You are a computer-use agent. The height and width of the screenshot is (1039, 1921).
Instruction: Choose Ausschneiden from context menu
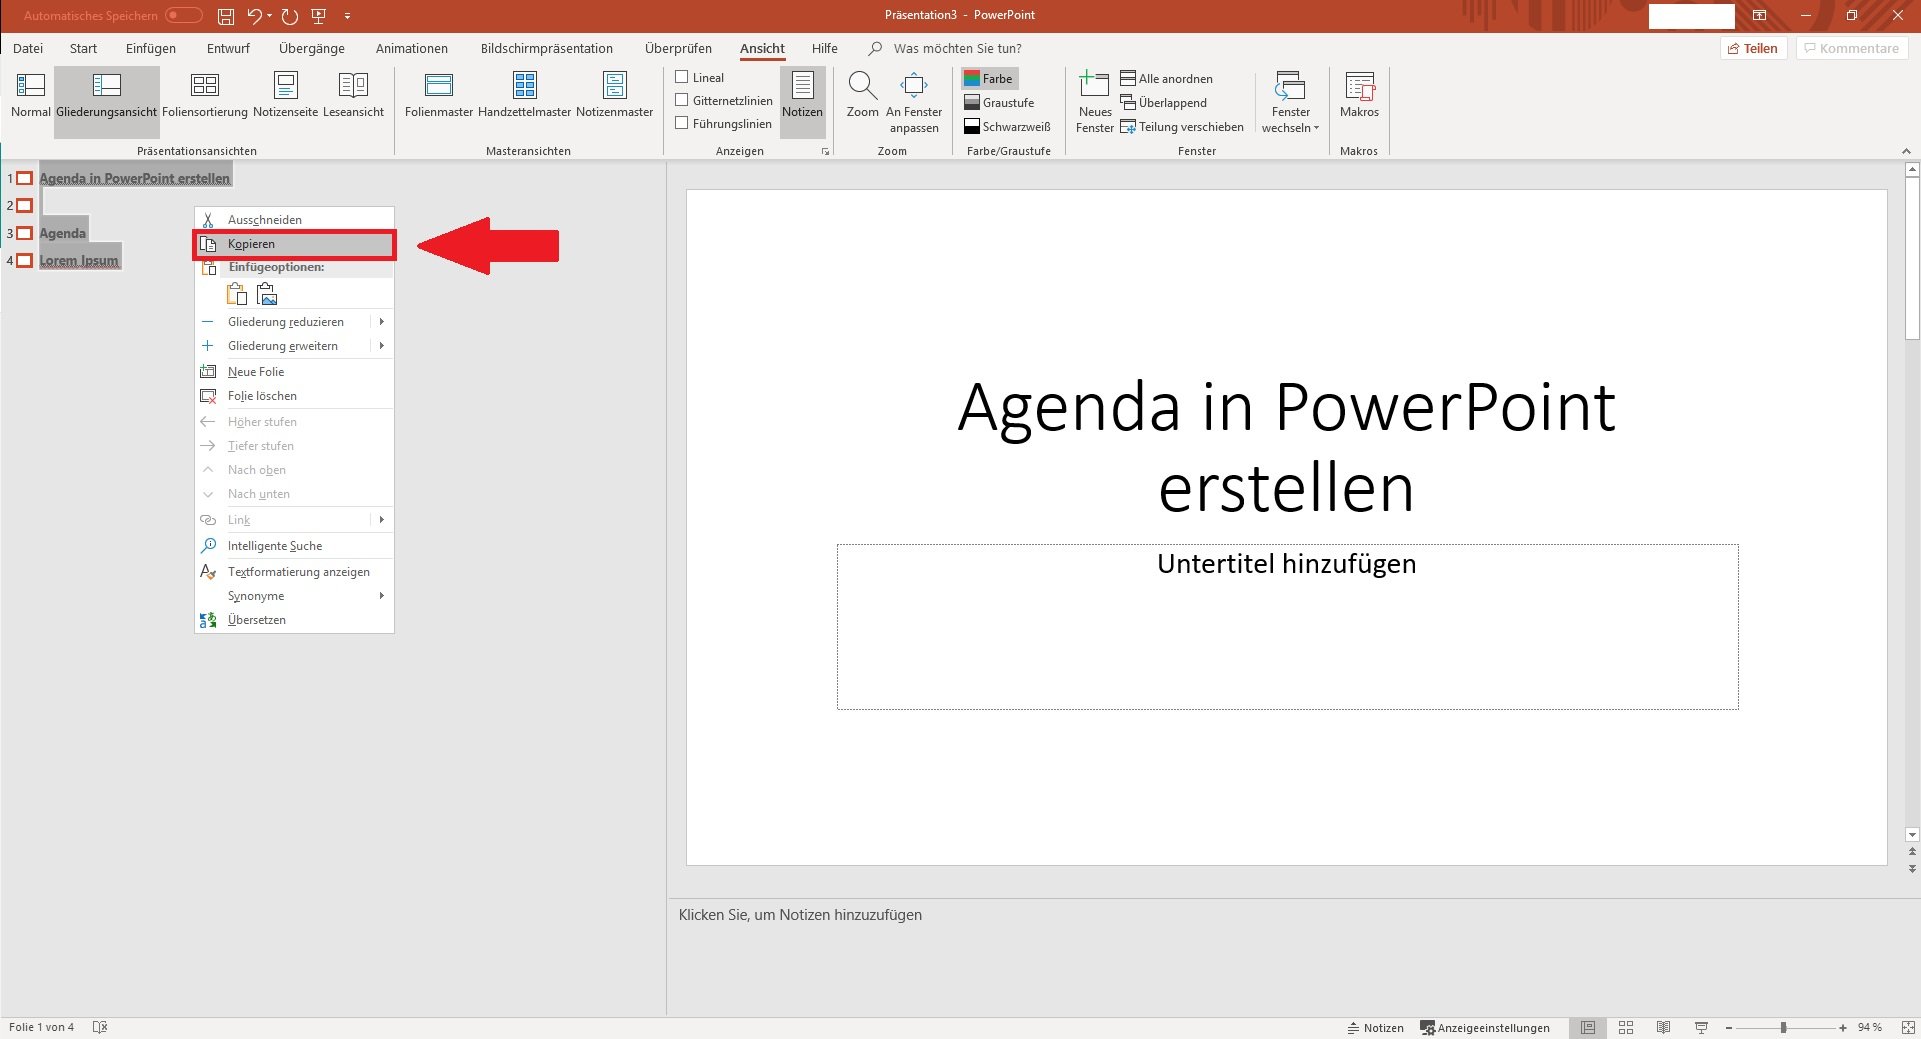coord(294,220)
